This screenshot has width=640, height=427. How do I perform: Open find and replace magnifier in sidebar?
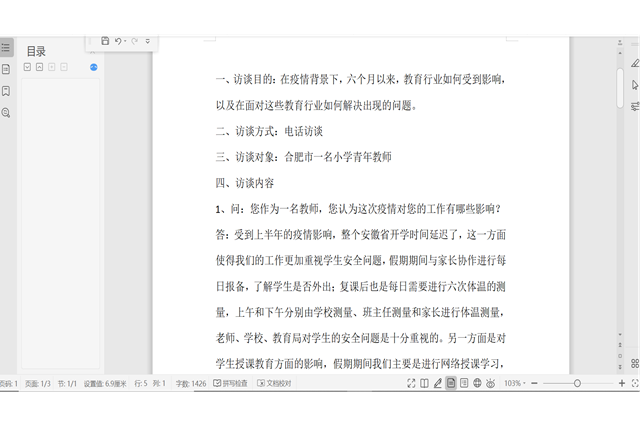point(6,113)
